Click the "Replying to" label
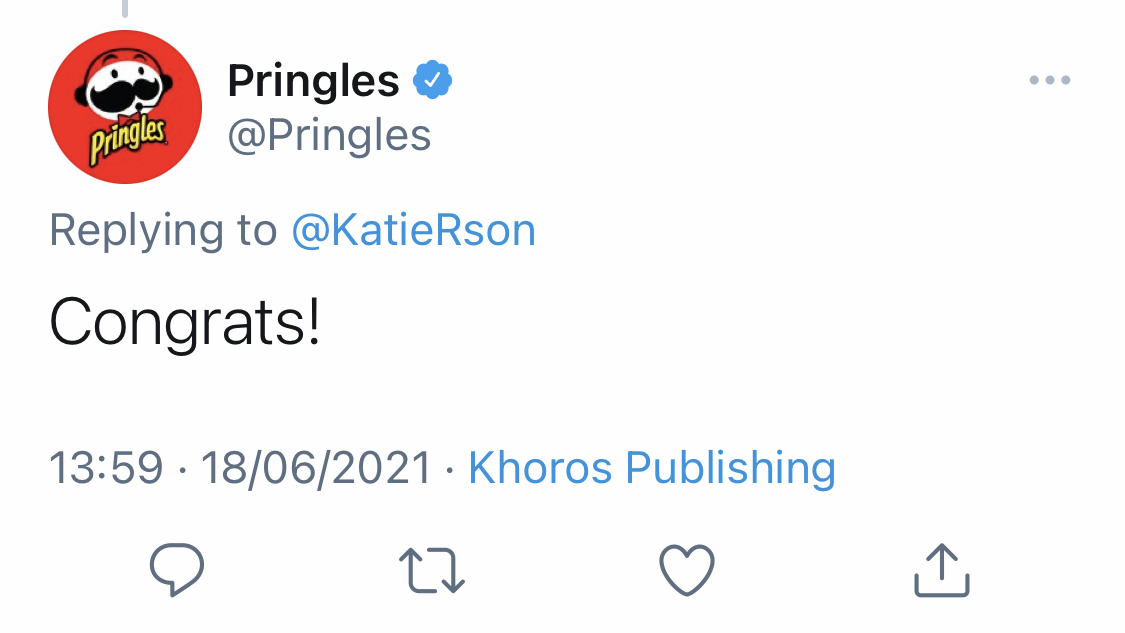Image resolution: width=1125 pixels, height=633 pixels. [x=162, y=231]
